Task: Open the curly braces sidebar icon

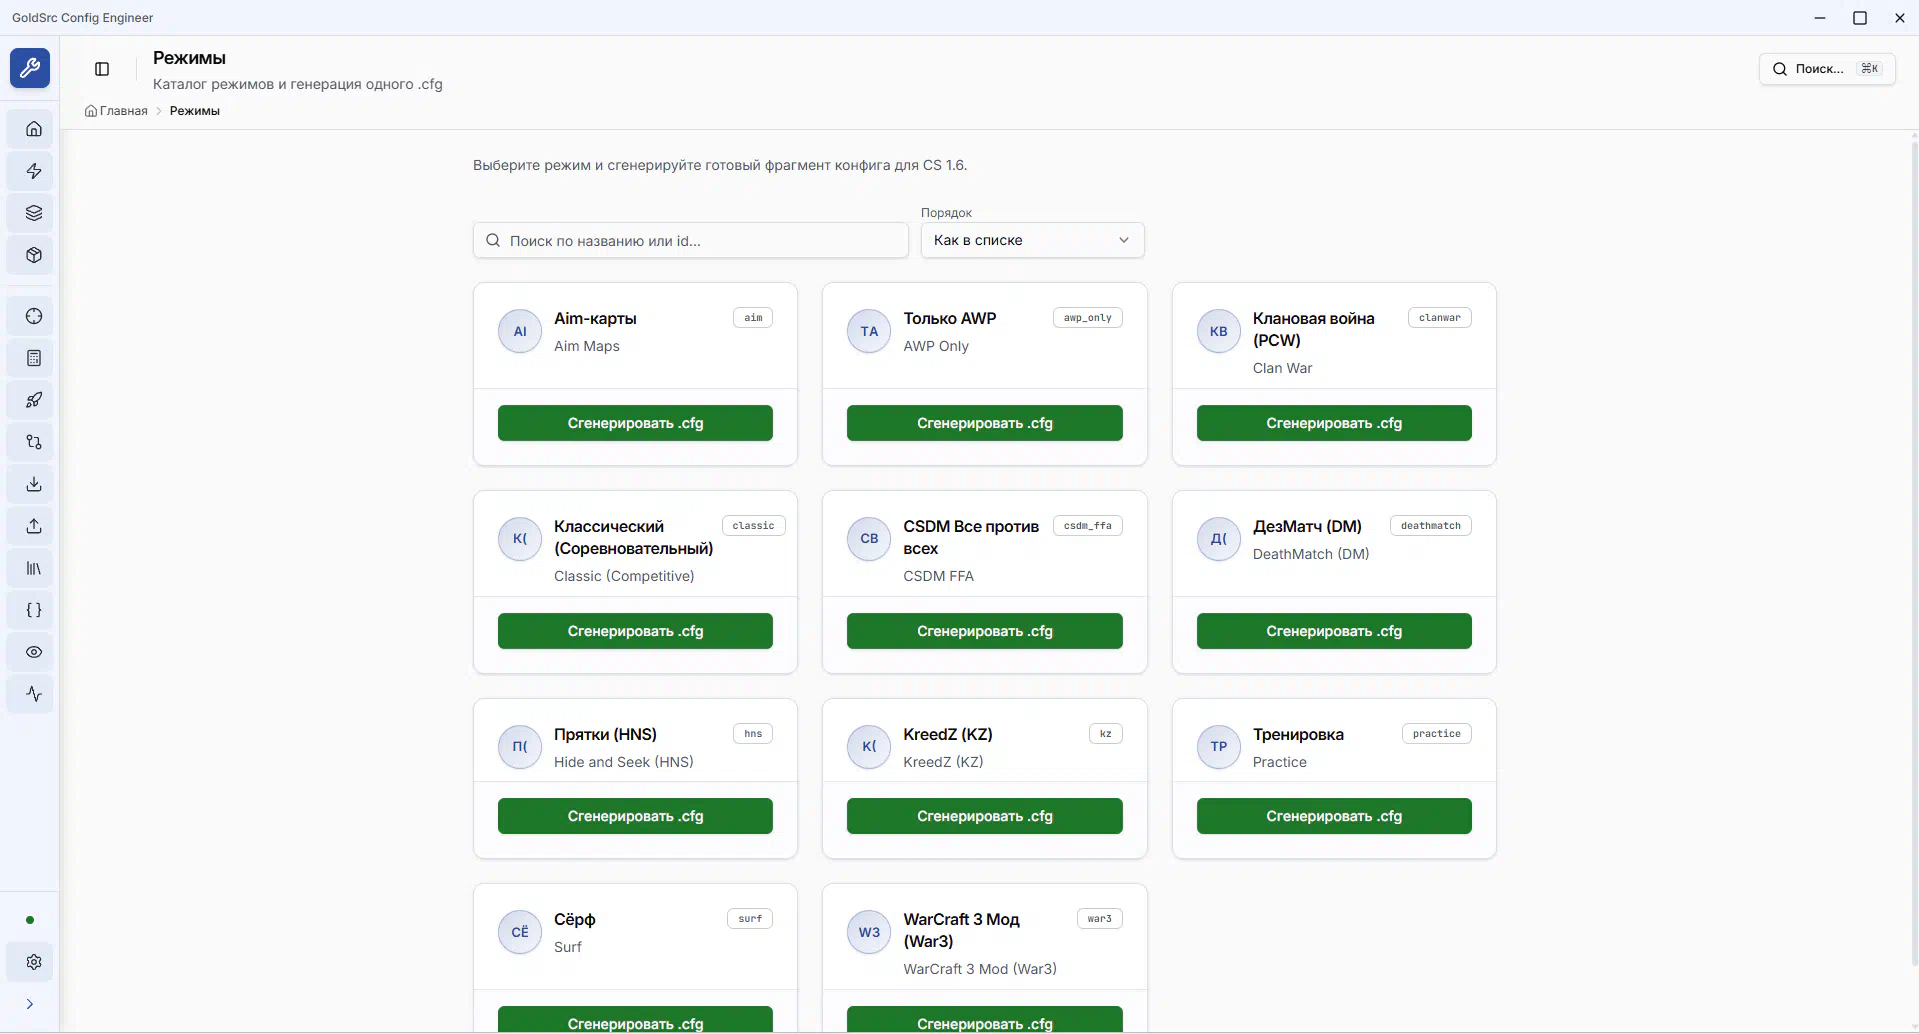Action: [34, 610]
